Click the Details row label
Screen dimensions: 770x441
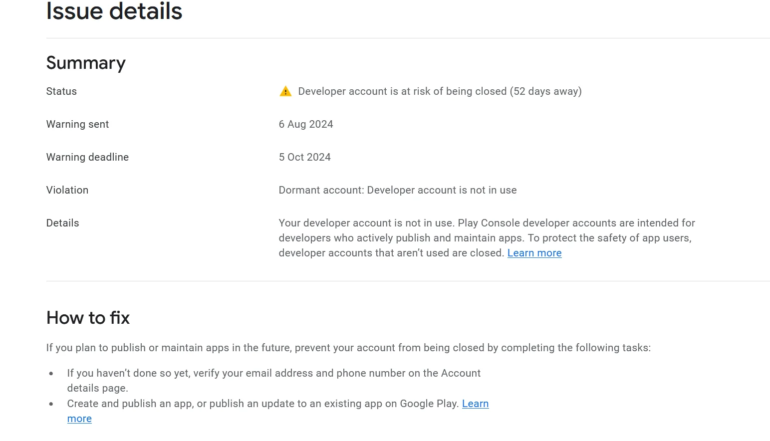tap(63, 222)
